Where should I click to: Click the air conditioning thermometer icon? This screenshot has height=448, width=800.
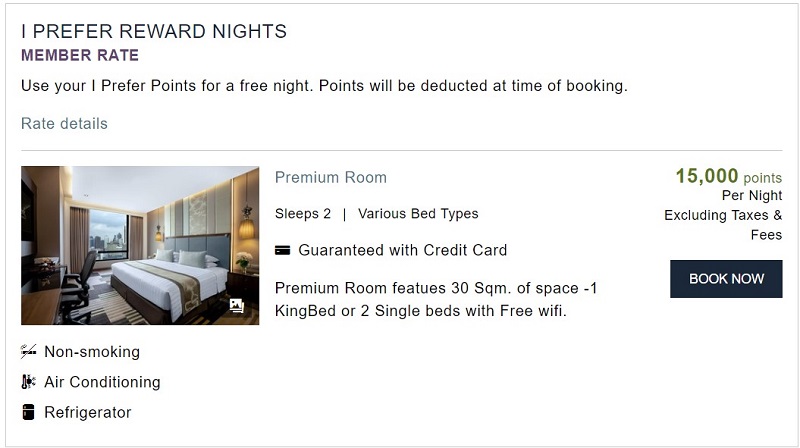(29, 382)
